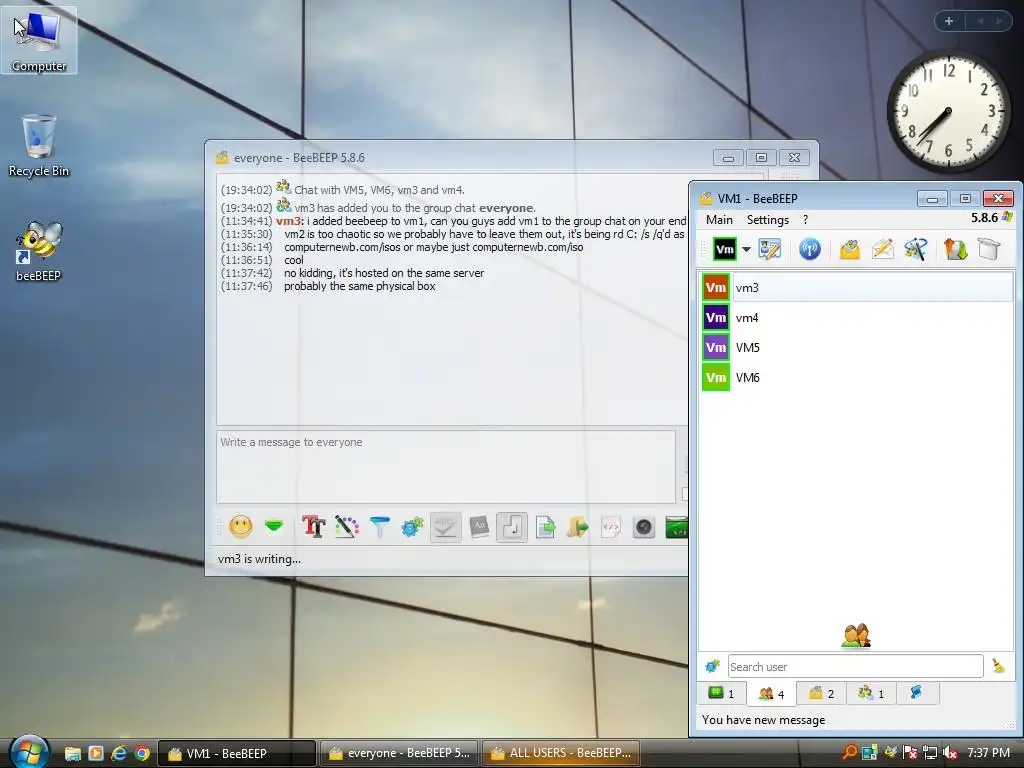The height and width of the screenshot is (768, 1024).
Task: Switch to 'everyone - BeeBEEP' taskbar button
Action: [x=399, y=753]
